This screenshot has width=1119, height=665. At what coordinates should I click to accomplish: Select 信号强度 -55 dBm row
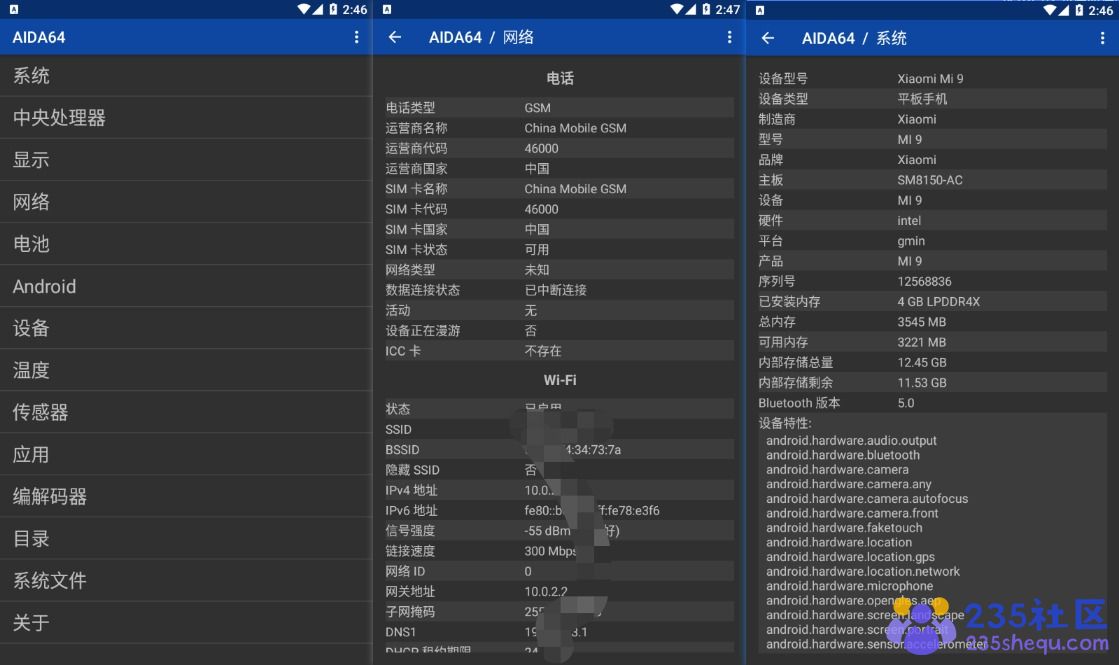click(x=560, y=530)
